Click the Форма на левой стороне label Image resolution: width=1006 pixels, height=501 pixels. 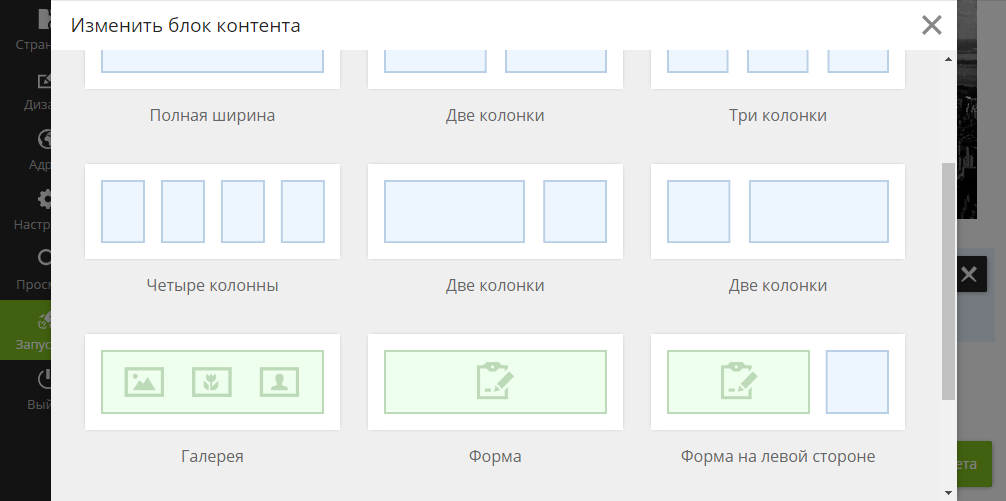pyautogui.click(x=778, y=457)
